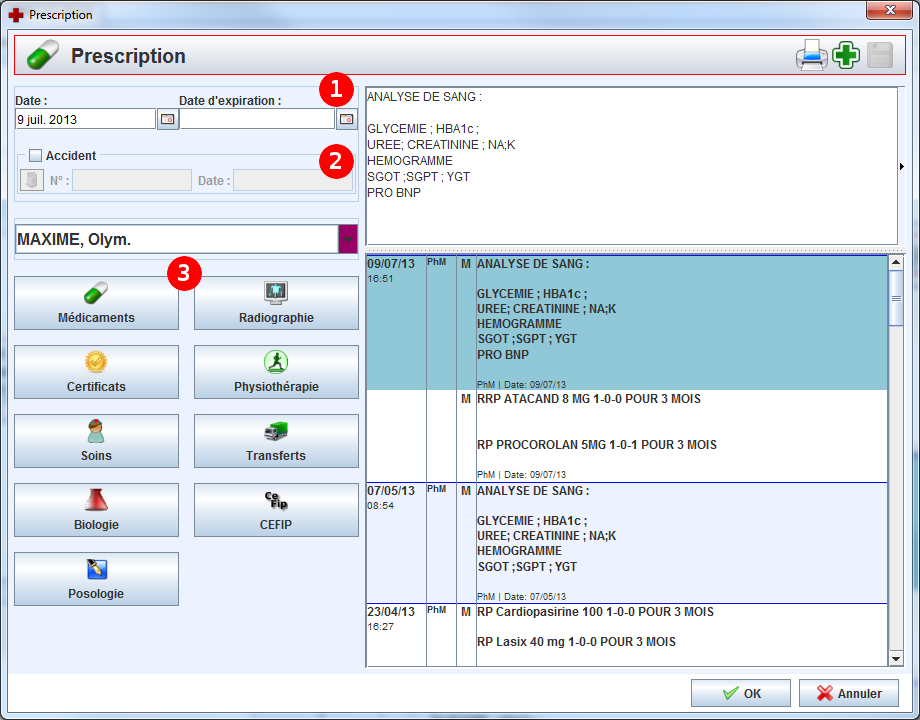920x720 pixels.
Task: Click the Date d'expiration input field
Action: pyautogui.click(x=256, y=119)
